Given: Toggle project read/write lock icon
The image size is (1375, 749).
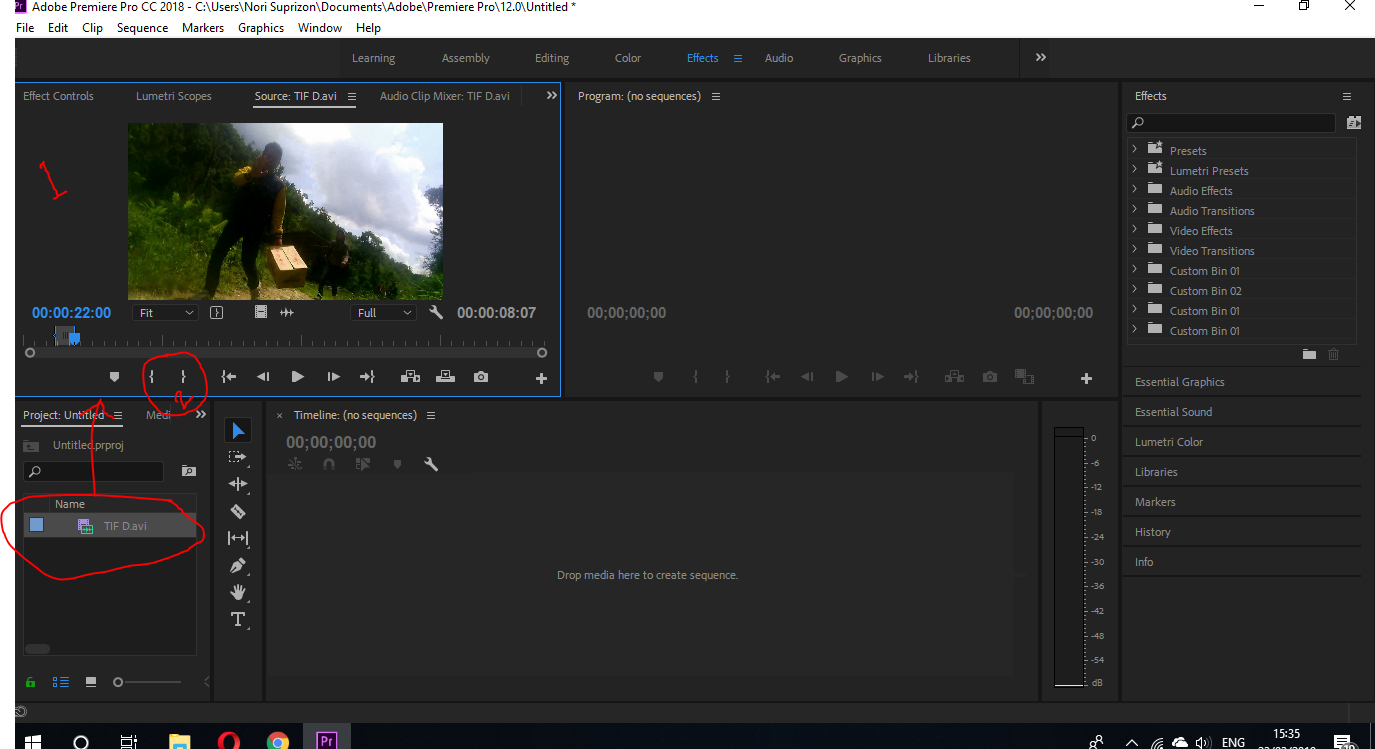Looking at the screenshot, I should pyautogui.click(x=31, y=682).
